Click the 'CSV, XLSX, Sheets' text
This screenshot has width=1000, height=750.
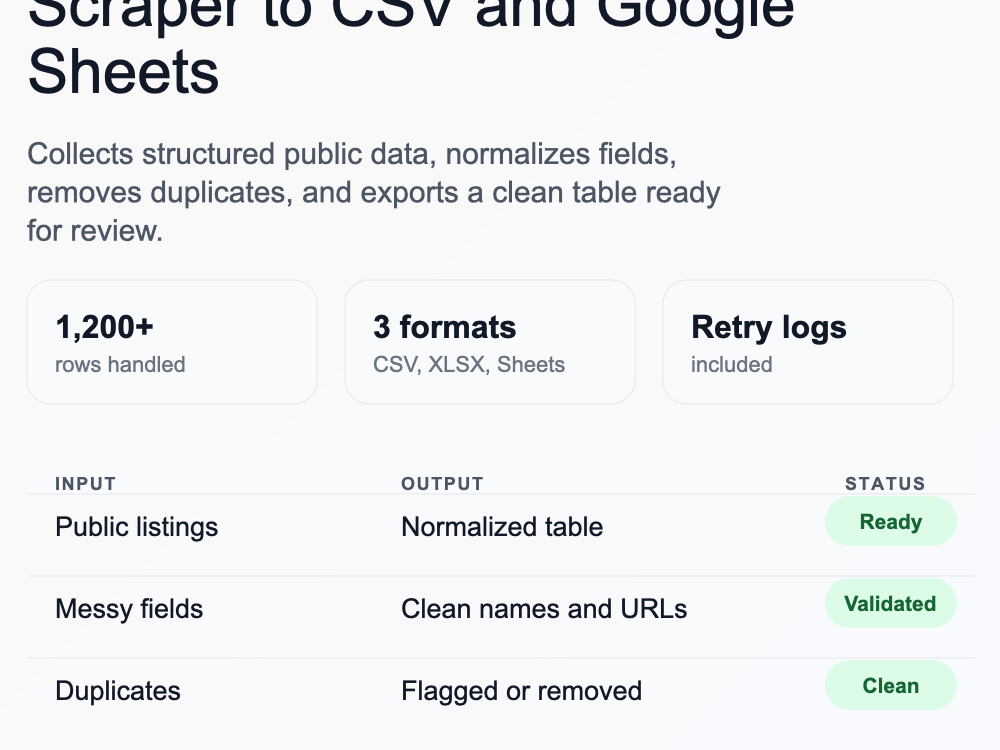point(469,364)
